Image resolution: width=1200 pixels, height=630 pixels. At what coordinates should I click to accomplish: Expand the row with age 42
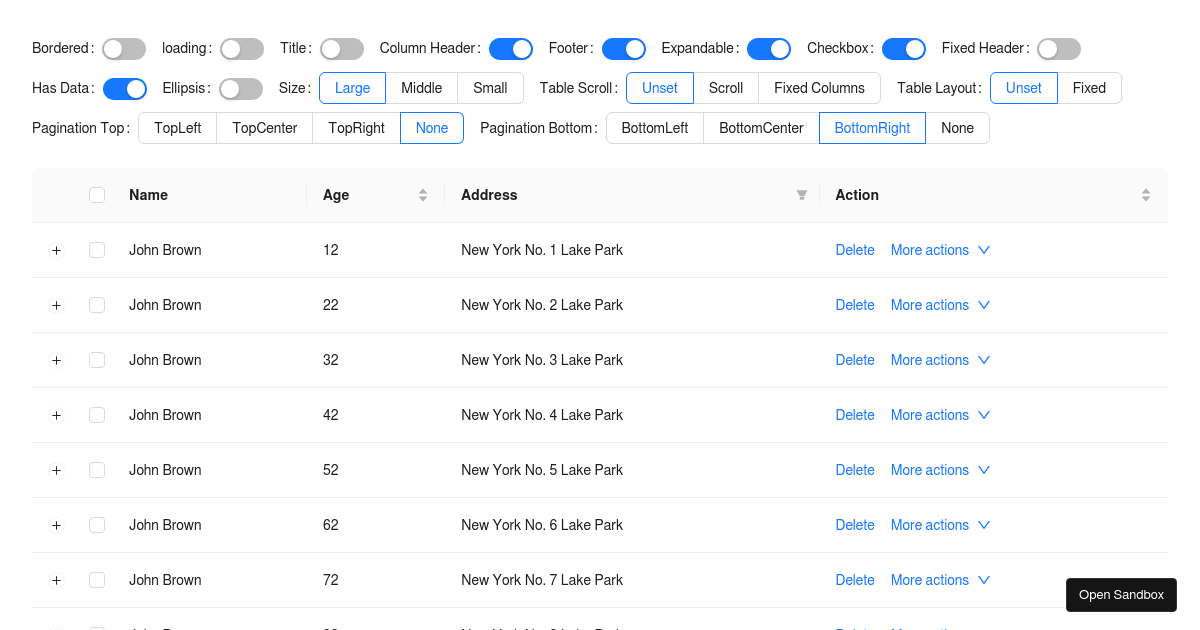click(56, 415)
